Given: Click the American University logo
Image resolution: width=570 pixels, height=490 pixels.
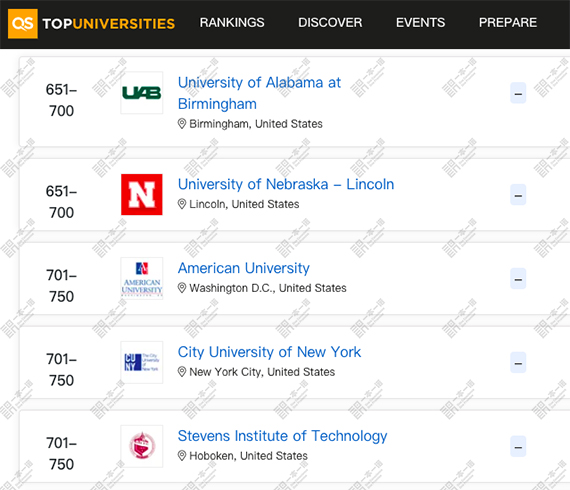Looking at the screenshot, I should pos(142,278).
